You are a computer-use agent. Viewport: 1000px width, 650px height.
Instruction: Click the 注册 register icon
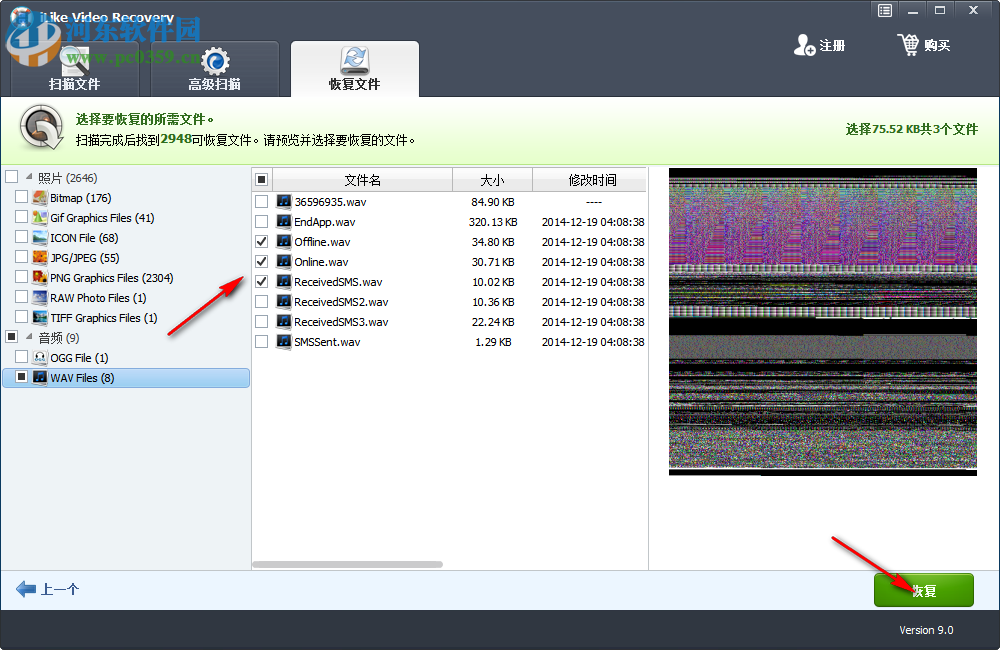coord(805,44)
